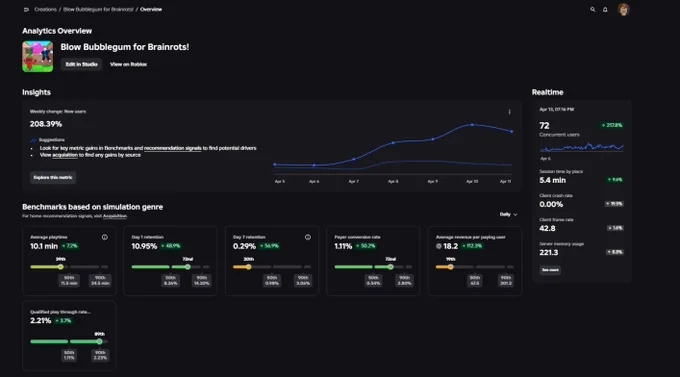Follow the recommendation signals link
Screen dimensions: 680x377
173,148
